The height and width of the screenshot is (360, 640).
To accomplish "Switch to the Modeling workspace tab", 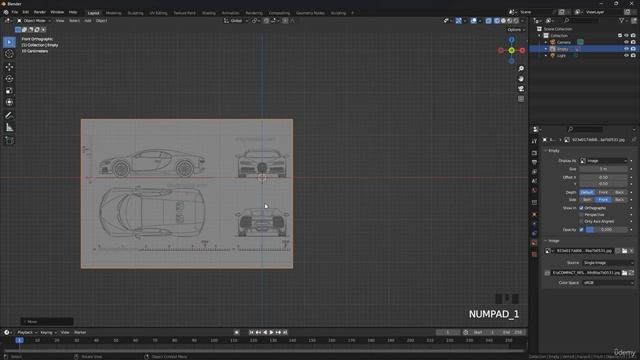I will 113,13.
